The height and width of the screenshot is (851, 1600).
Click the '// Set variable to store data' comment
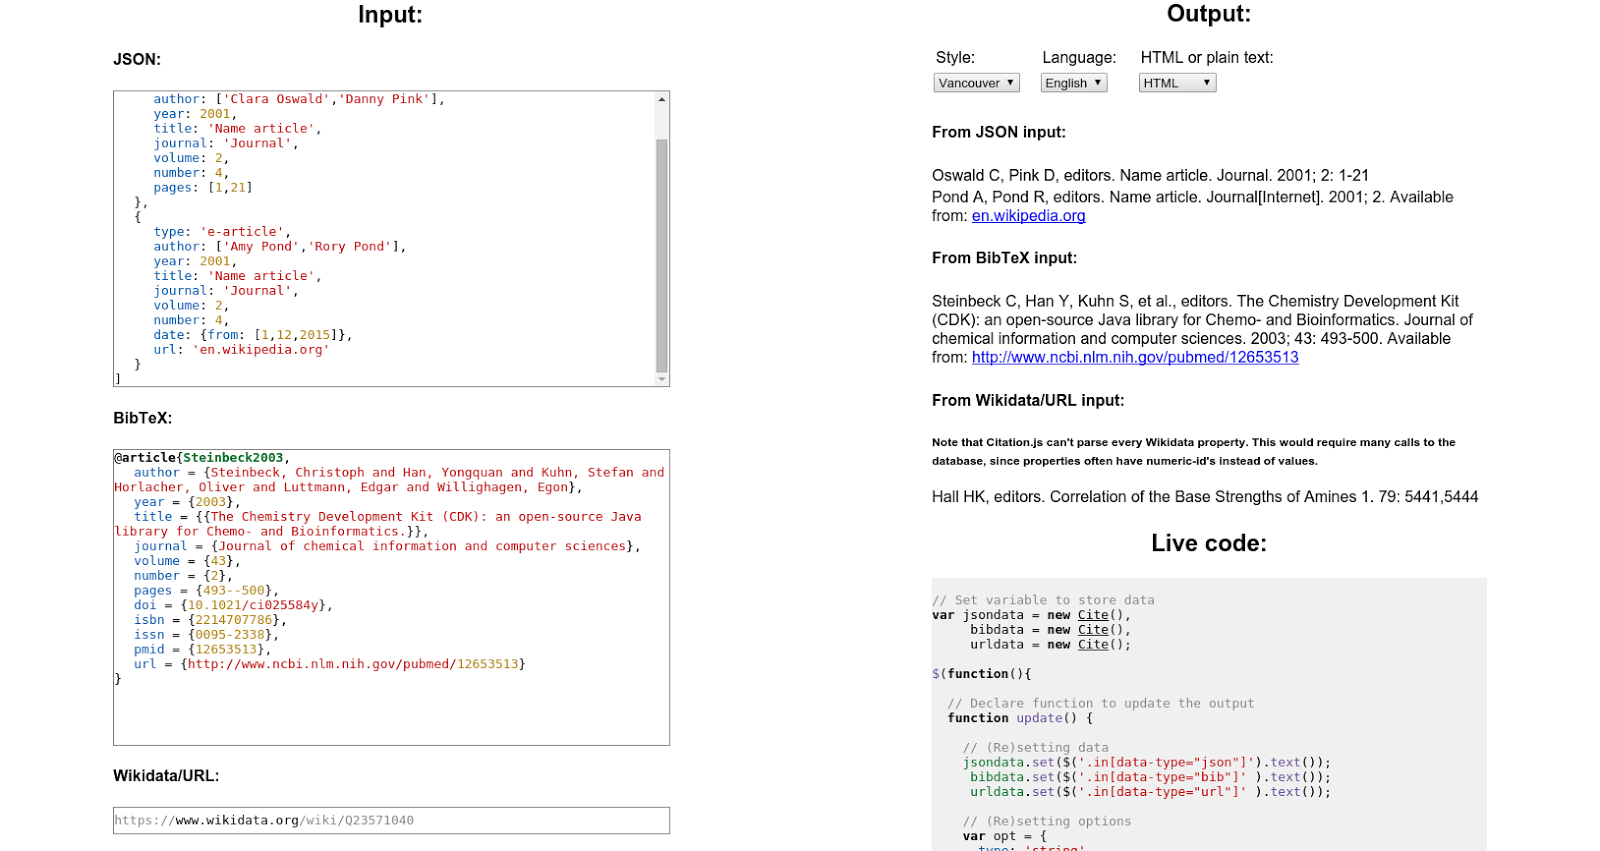(x=1043, y=600)
